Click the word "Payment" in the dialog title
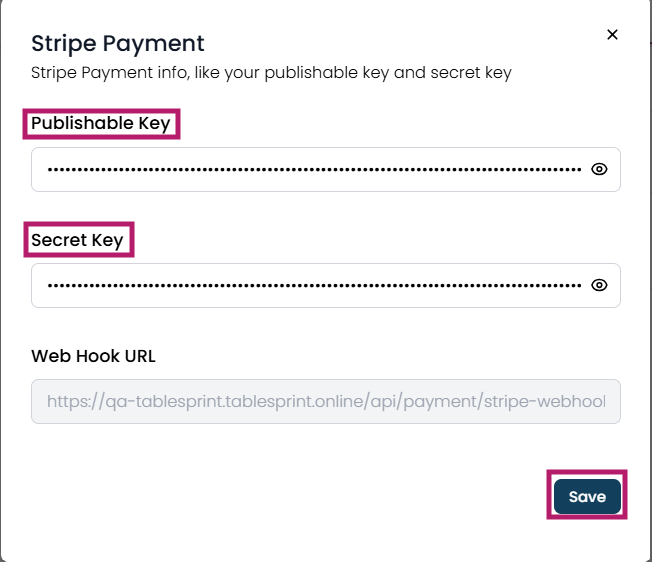 point(153,43)
